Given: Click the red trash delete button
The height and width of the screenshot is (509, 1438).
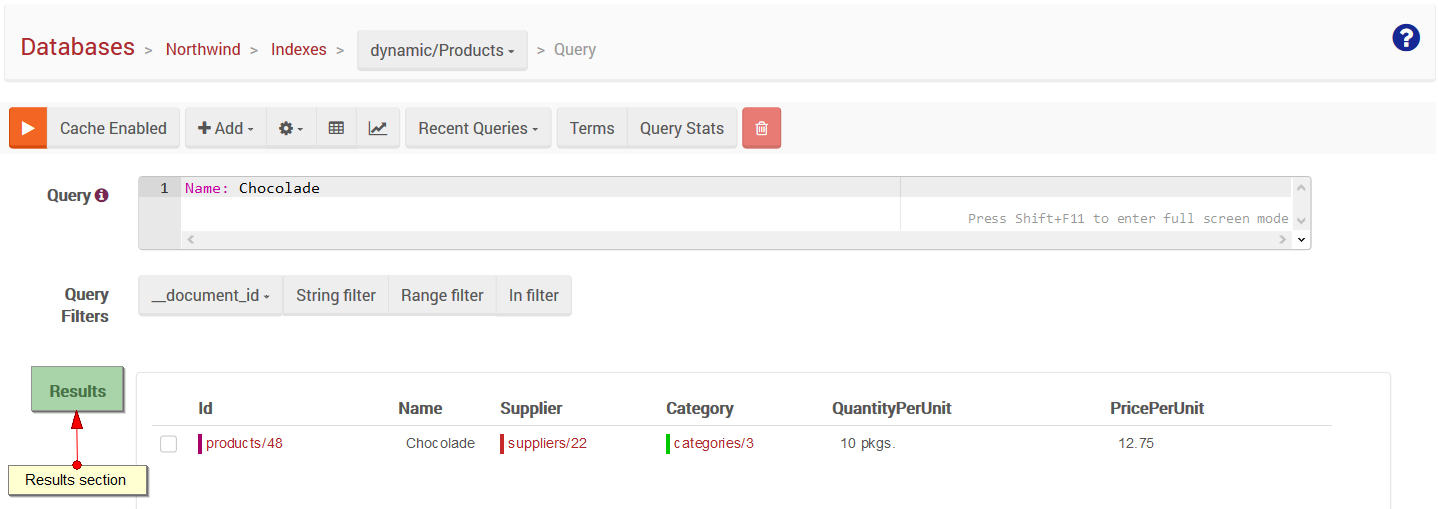Looking at the screenshot, I should coord(762,128).
